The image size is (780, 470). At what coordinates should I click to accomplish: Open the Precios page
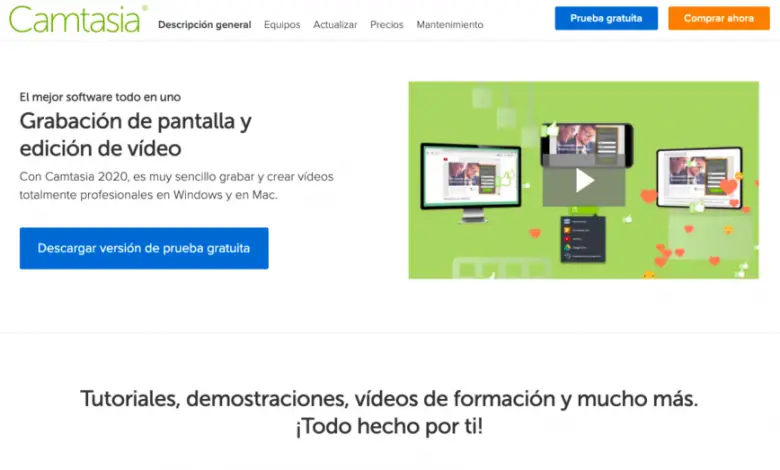pos(387,24)
